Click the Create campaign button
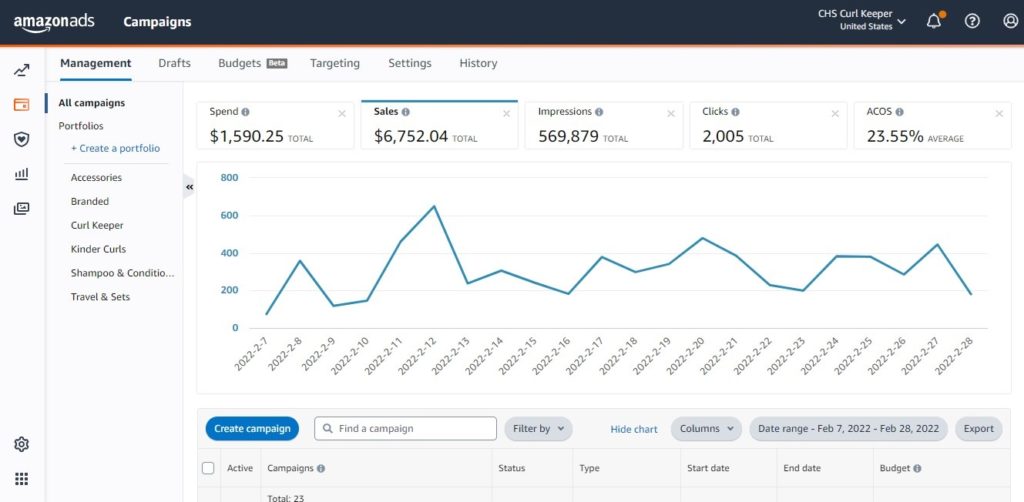1024x502 pixels. (x=252, y=429)
